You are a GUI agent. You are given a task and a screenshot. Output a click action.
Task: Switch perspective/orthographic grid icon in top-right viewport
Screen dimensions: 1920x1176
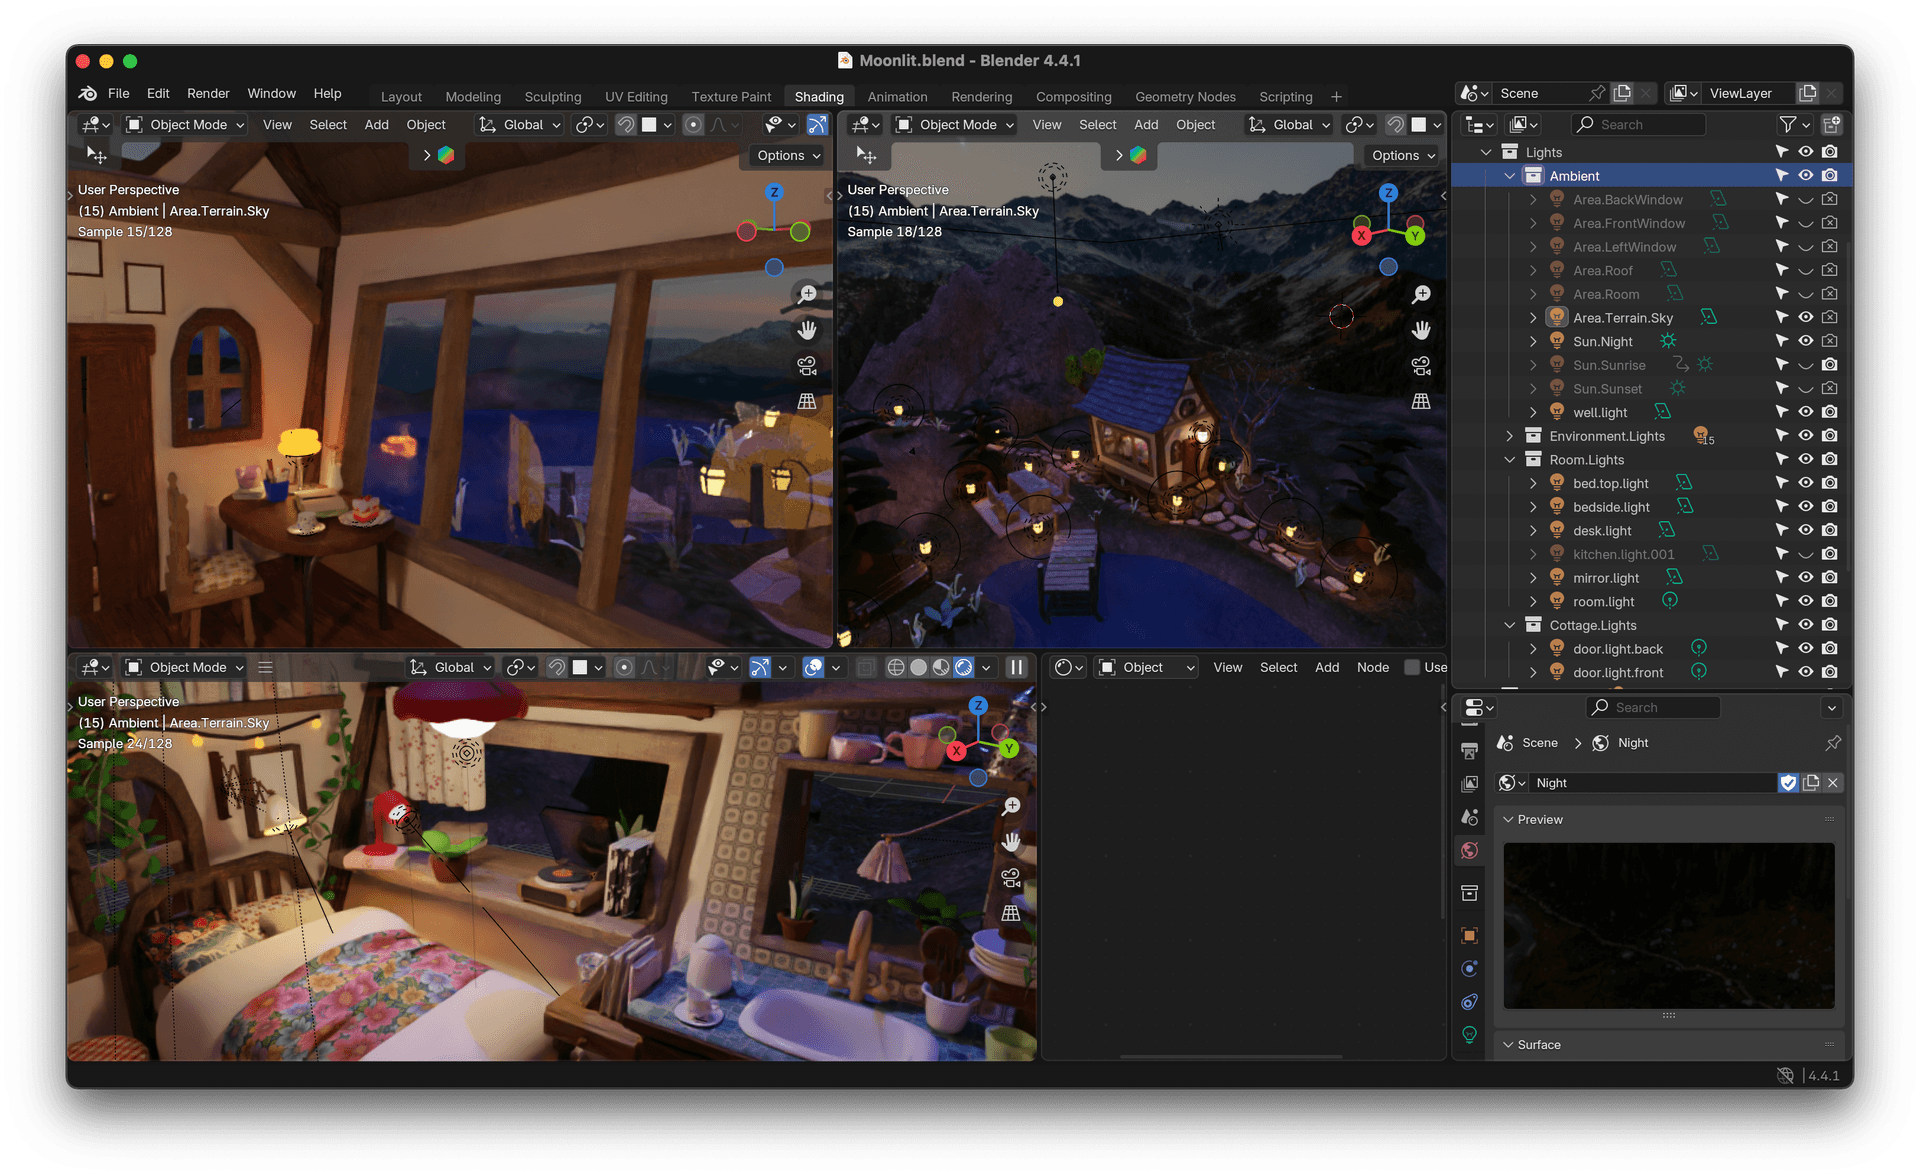click(x=1421, y=401)
